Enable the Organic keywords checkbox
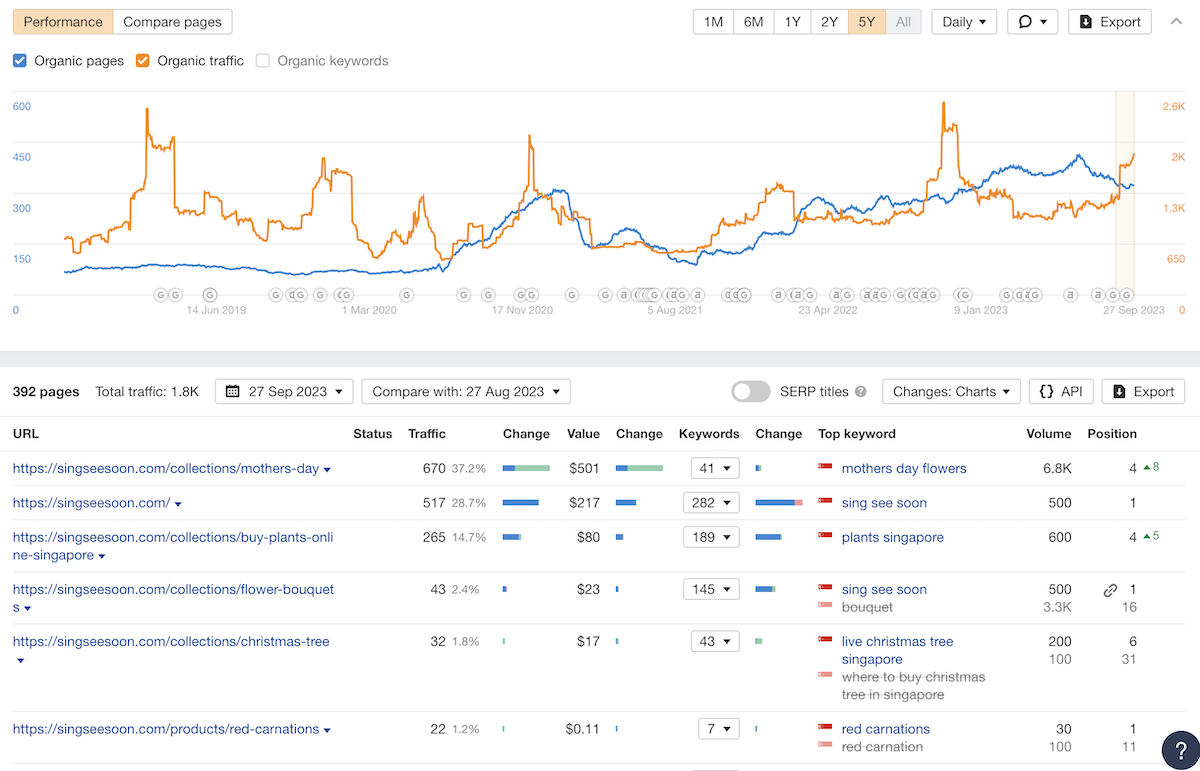 point(263,61)
